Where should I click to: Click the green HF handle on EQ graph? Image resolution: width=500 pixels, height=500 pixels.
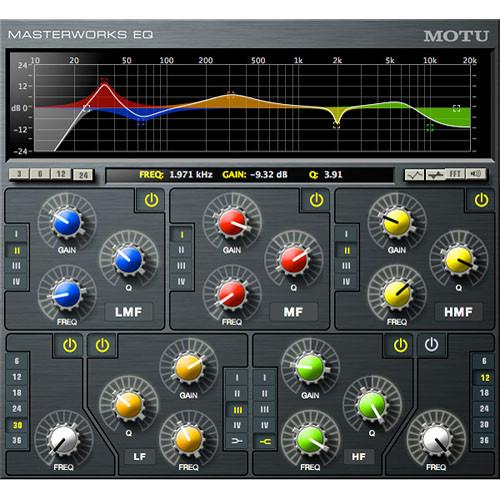click(429, 128)
